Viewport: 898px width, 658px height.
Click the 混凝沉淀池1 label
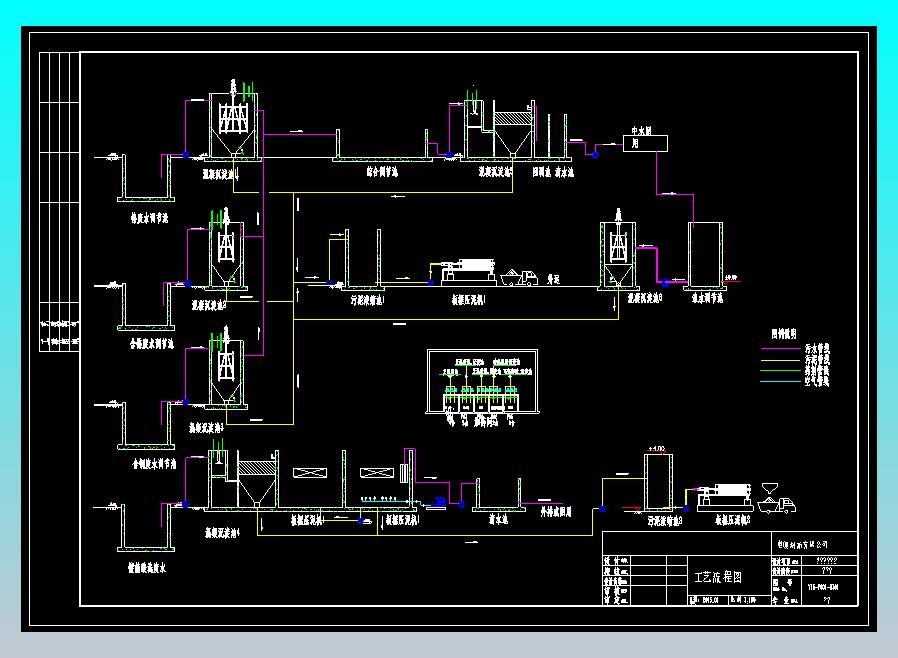(x=220, y=174)
